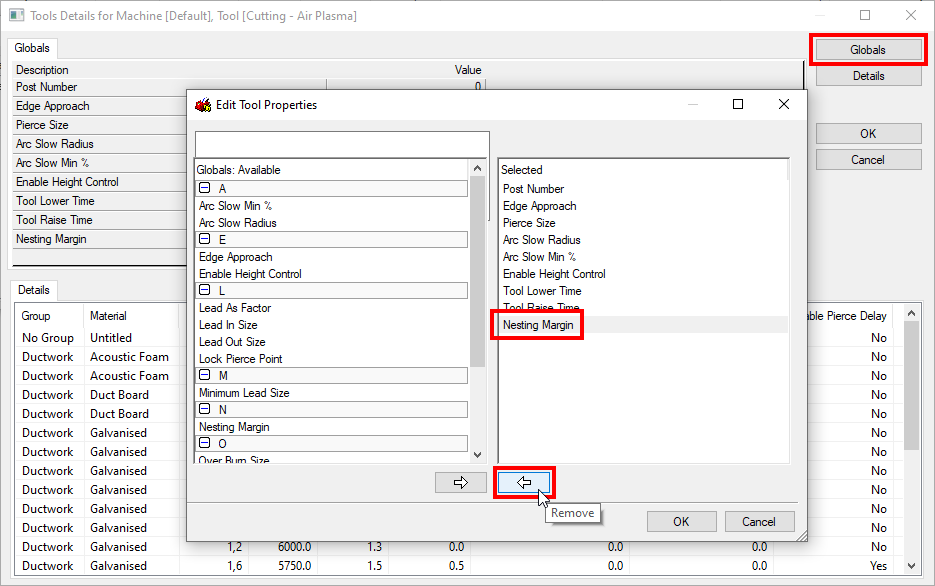This screenshot has width=935, height=586.
Task: Click the Details button on the right
Action: pos(868,75)
